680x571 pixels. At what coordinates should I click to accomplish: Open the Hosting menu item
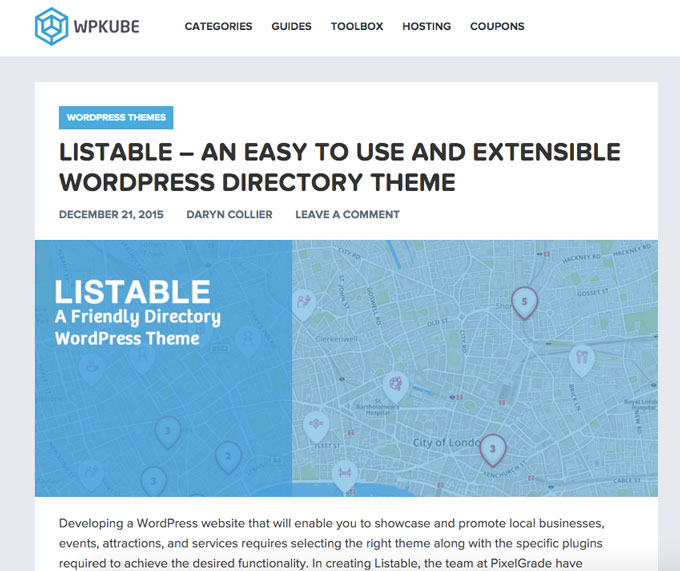tap(426, 26)
